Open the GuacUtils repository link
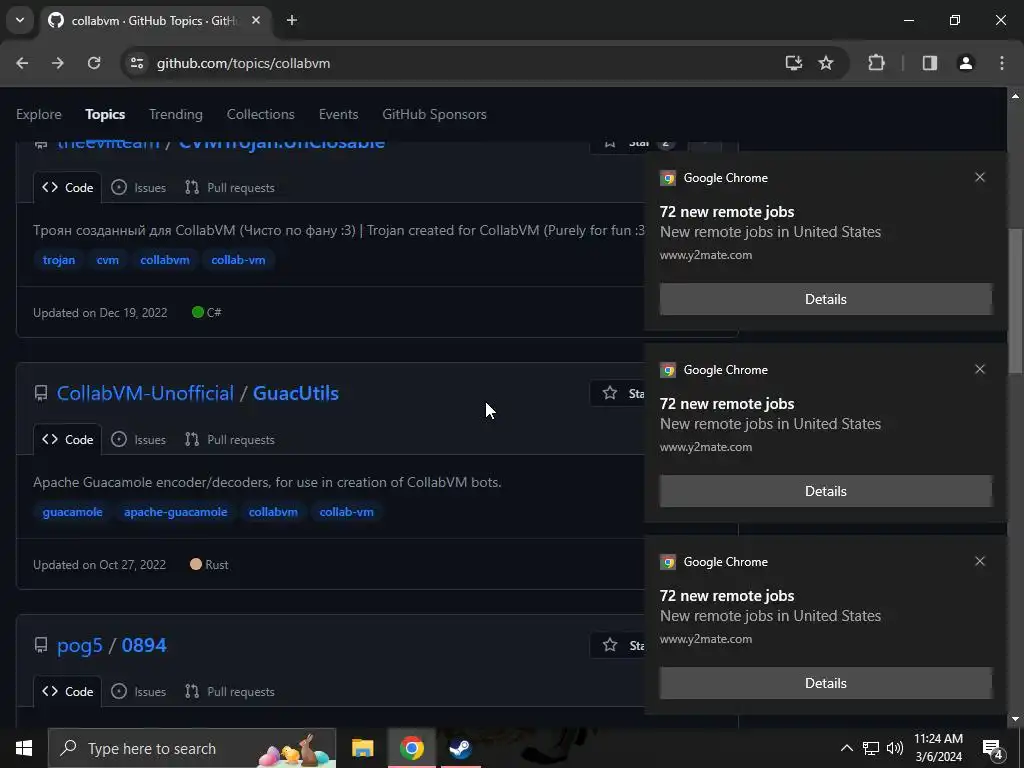Image resolution: width=1024 pixels, height=768 pixels. click(296, 393)
